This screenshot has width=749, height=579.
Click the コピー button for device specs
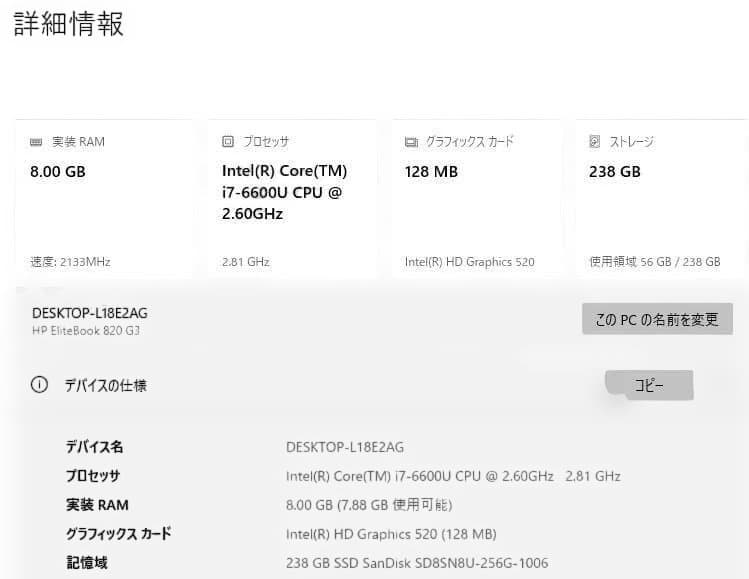point(649,385)
